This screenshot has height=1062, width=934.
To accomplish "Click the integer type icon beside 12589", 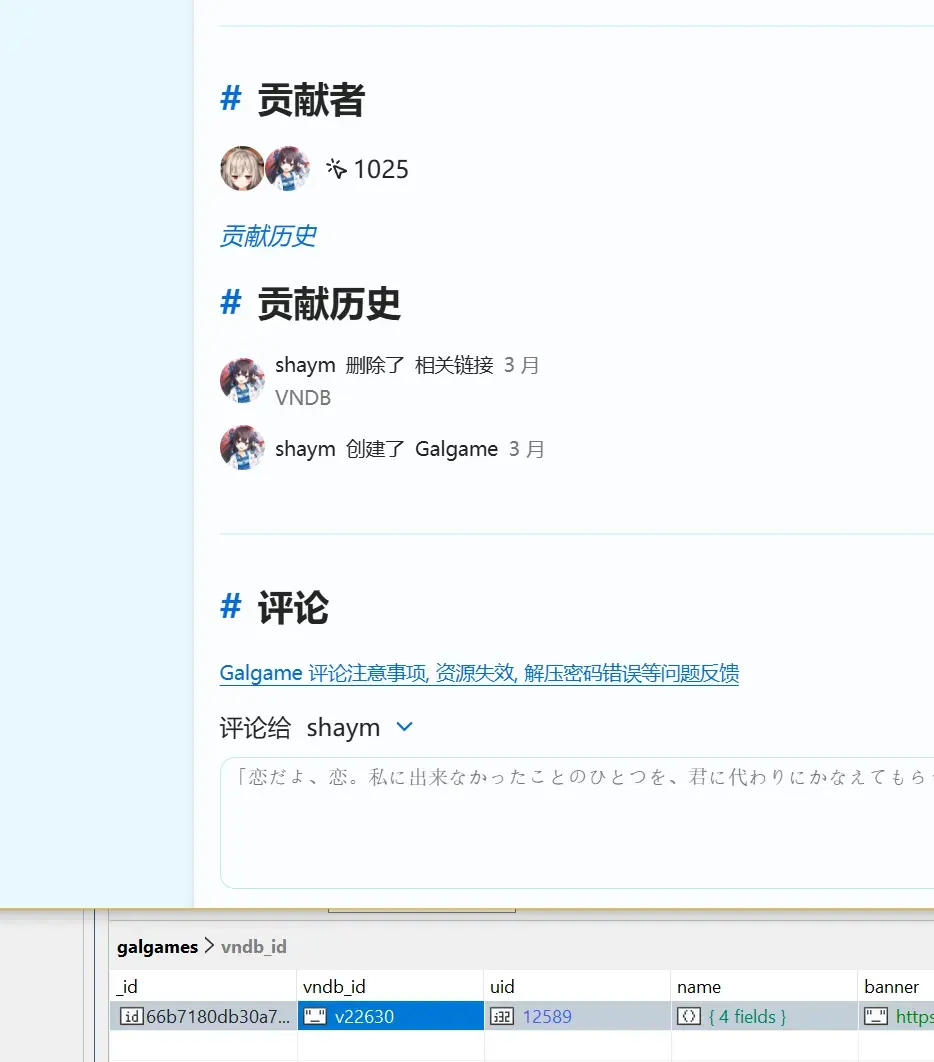I will (x=502, y=1017).
